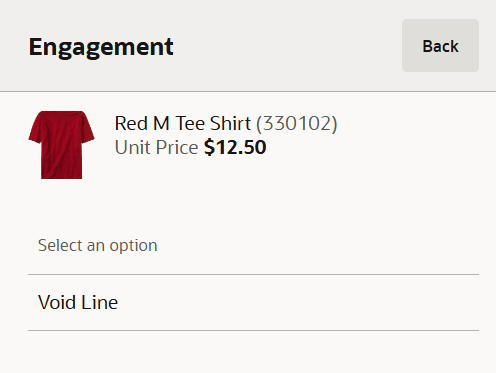Click the word Shirt in the product title
This screenshot has width=496, height=373.
point(230,123)
